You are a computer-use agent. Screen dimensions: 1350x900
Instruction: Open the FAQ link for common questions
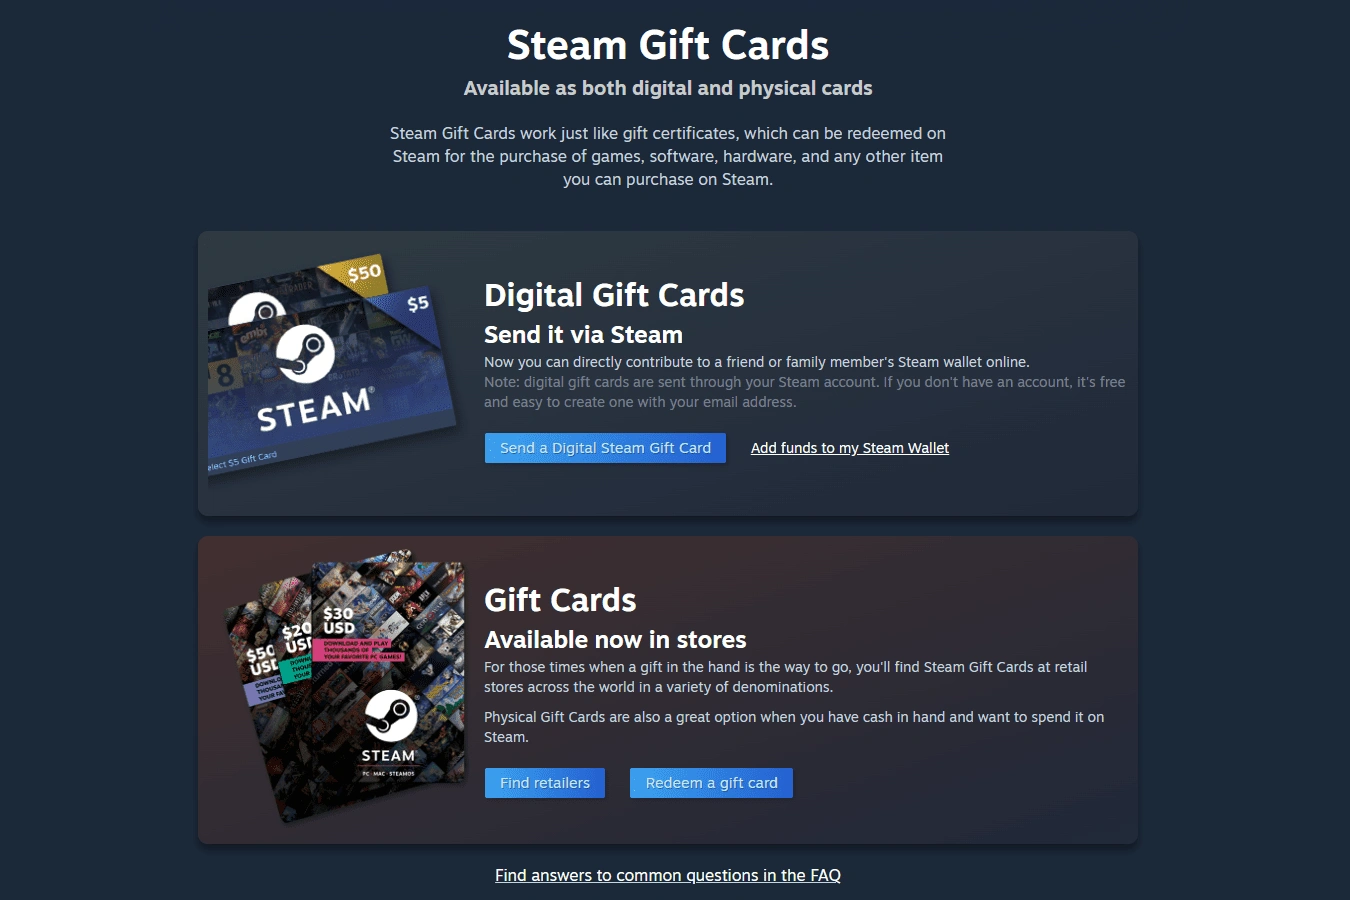pyautogui.click(x=668, y=875)
